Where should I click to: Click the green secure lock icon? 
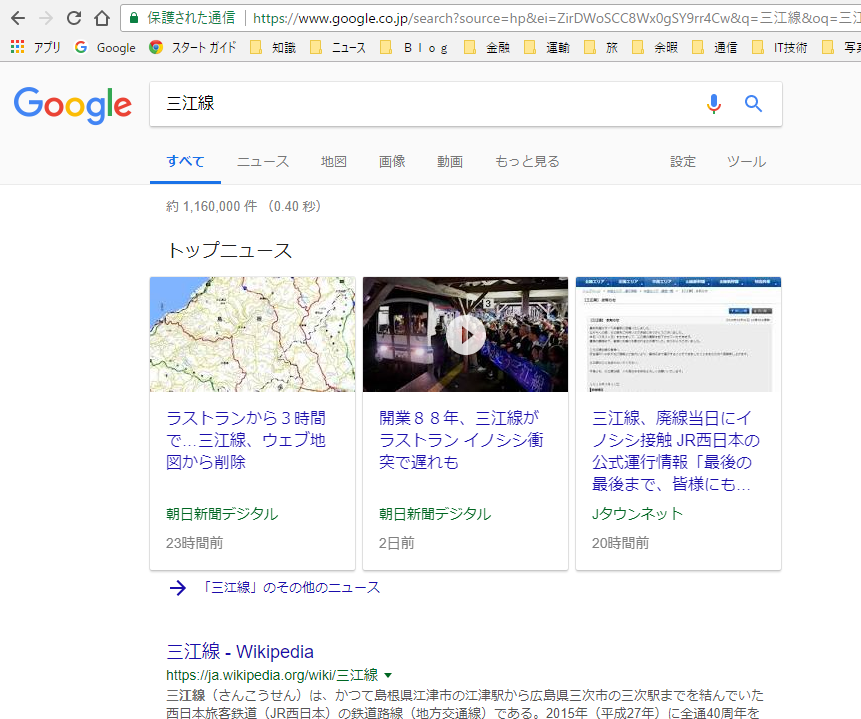click(133, 18)
